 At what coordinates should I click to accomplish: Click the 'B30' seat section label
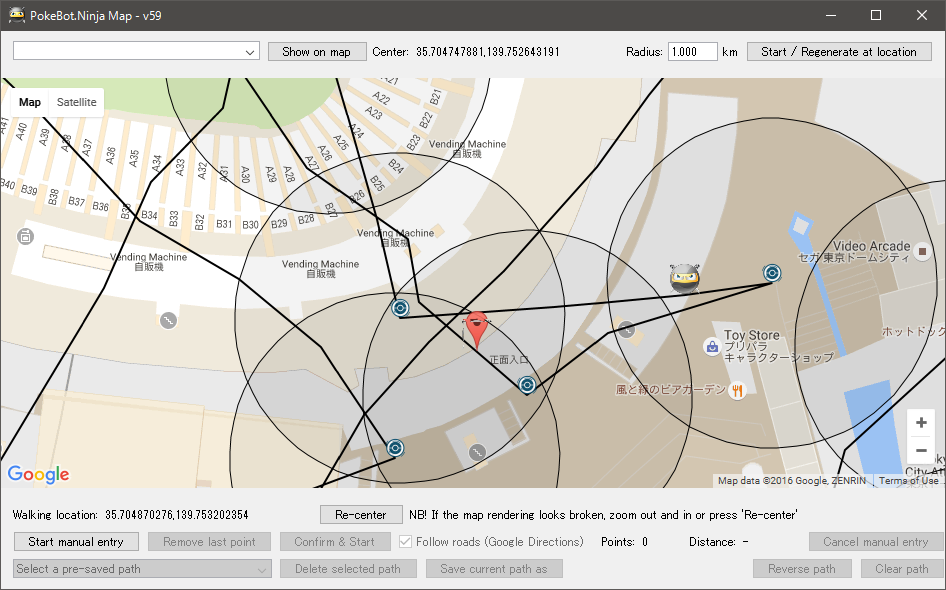(x=250, y=224)
